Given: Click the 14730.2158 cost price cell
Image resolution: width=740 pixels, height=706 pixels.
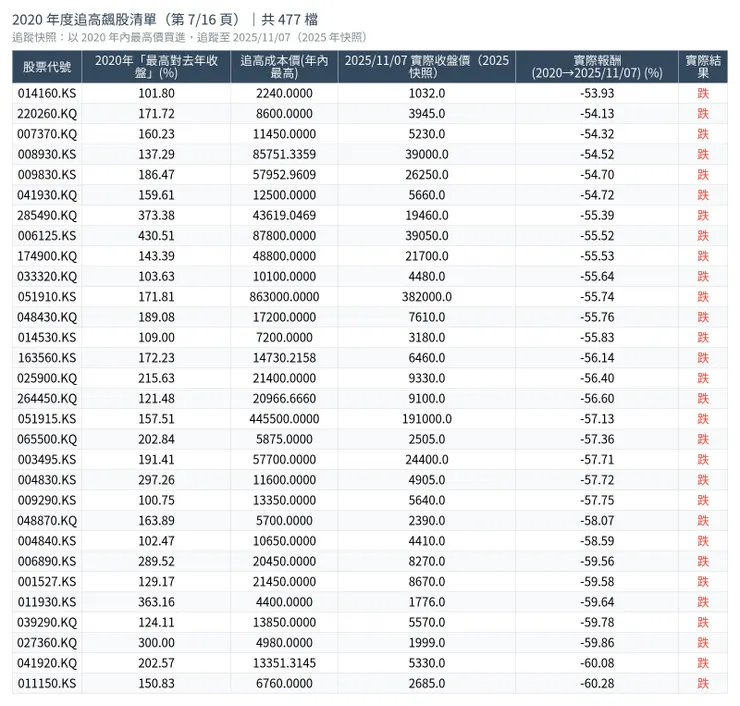Looking at the screenshot, I should click(x=284, y=357).
